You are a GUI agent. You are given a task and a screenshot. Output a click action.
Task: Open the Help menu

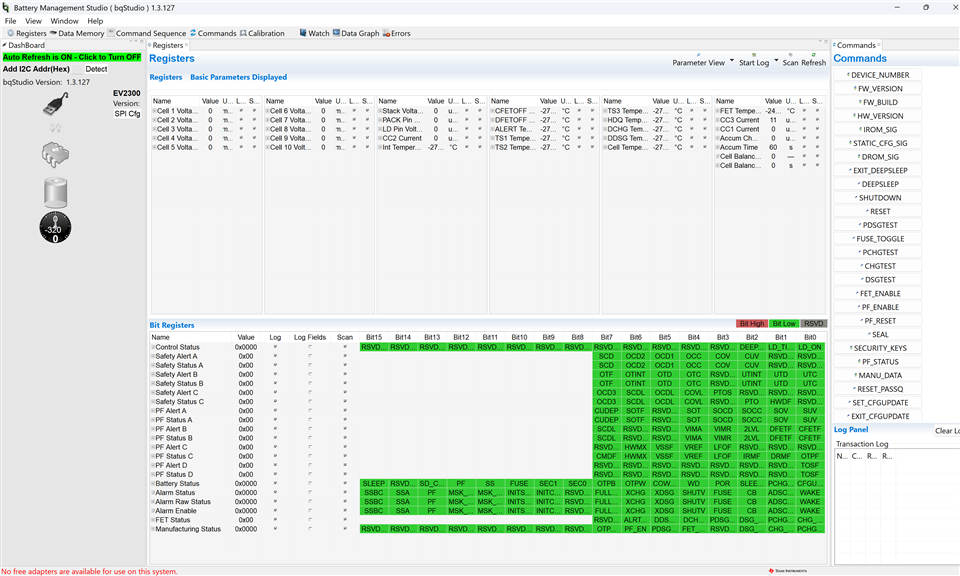[x=95, y=21]
